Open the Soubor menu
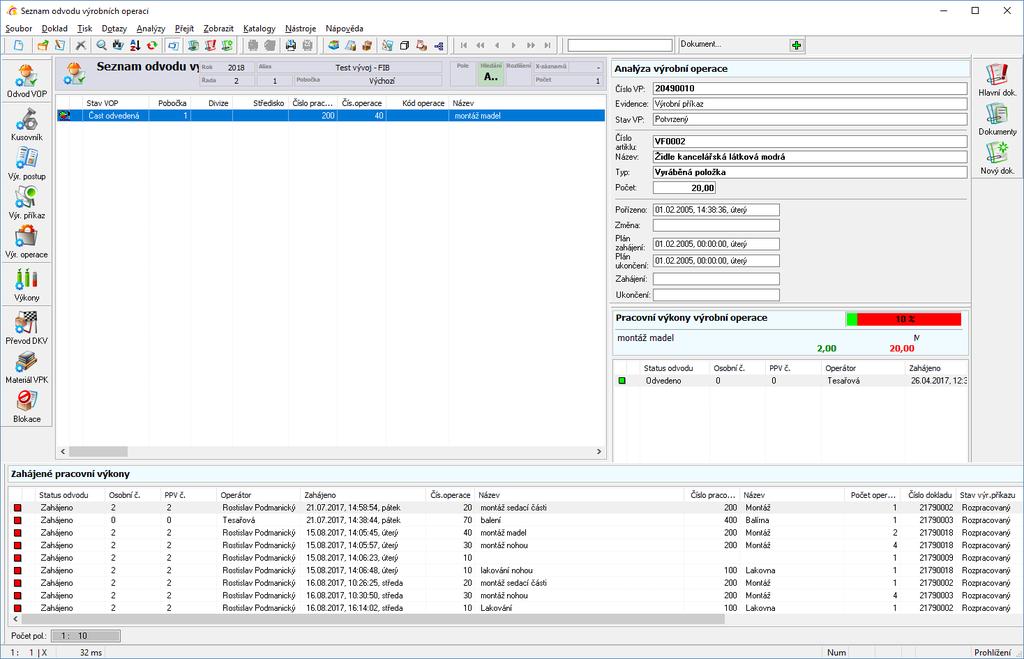1024x659 pixels. pyautogui.click(x=18, y=29)
